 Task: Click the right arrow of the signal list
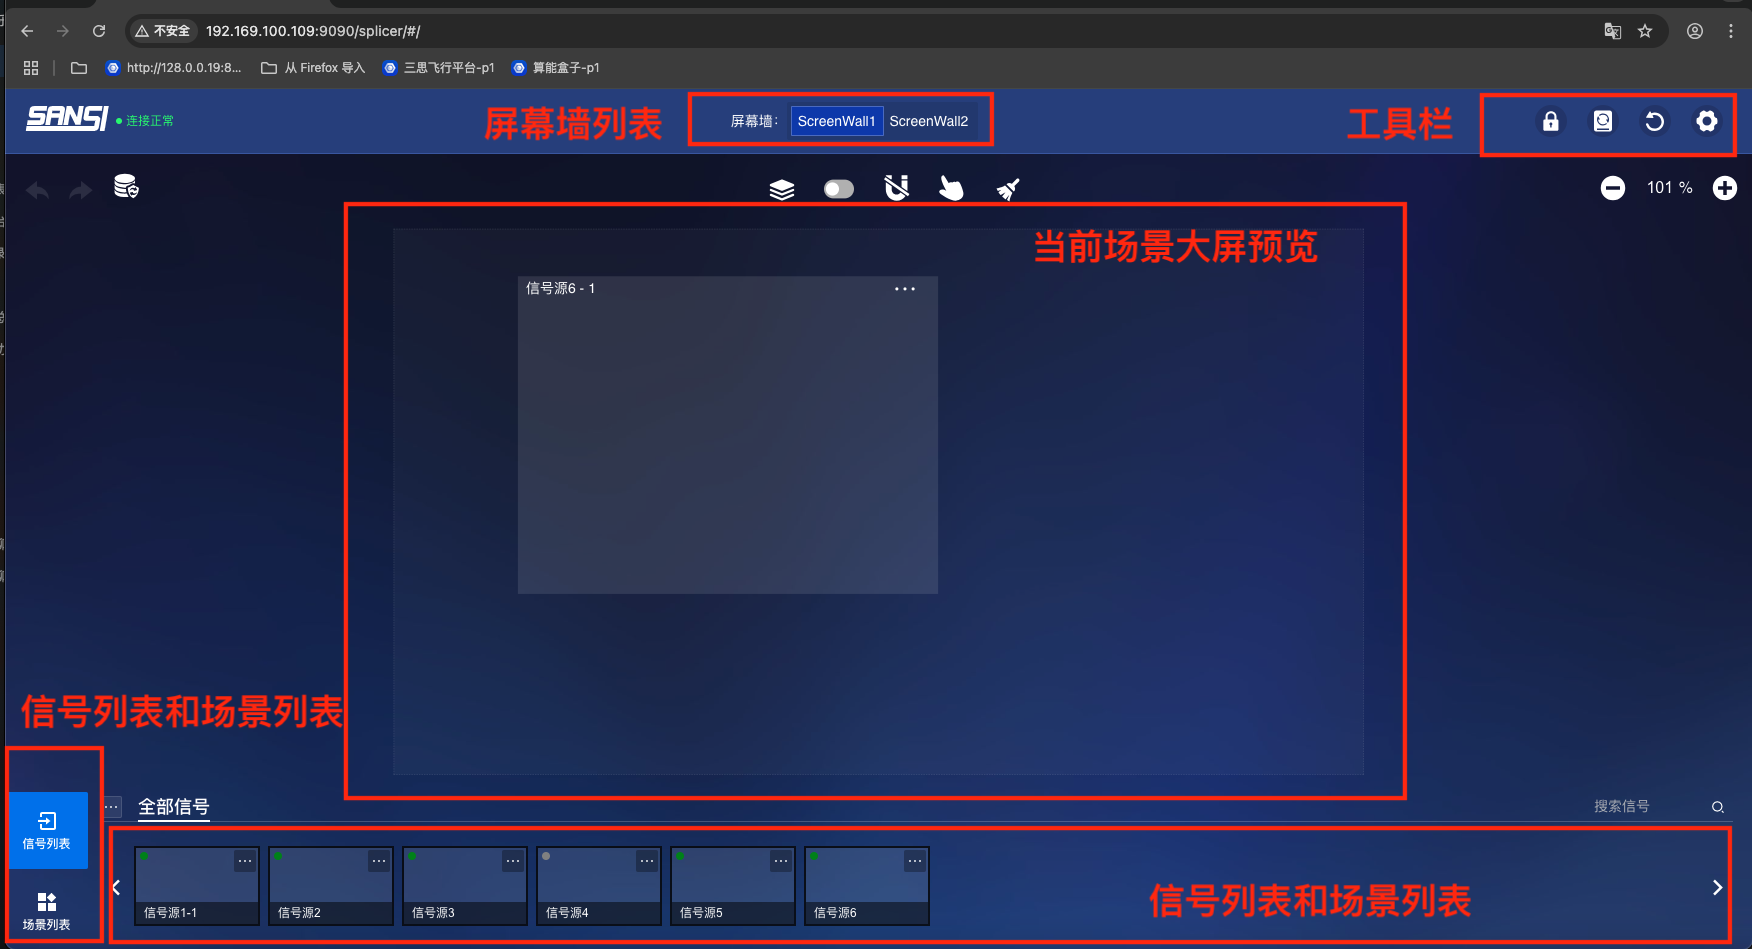pyautogui.click(x=1717, y=887)
